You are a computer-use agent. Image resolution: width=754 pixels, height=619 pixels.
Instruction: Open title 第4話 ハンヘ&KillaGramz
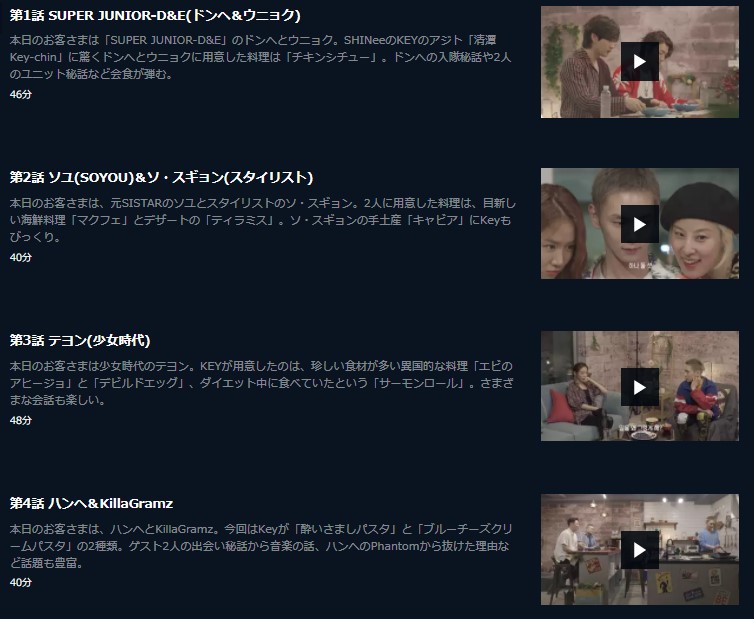coord(91,503)
